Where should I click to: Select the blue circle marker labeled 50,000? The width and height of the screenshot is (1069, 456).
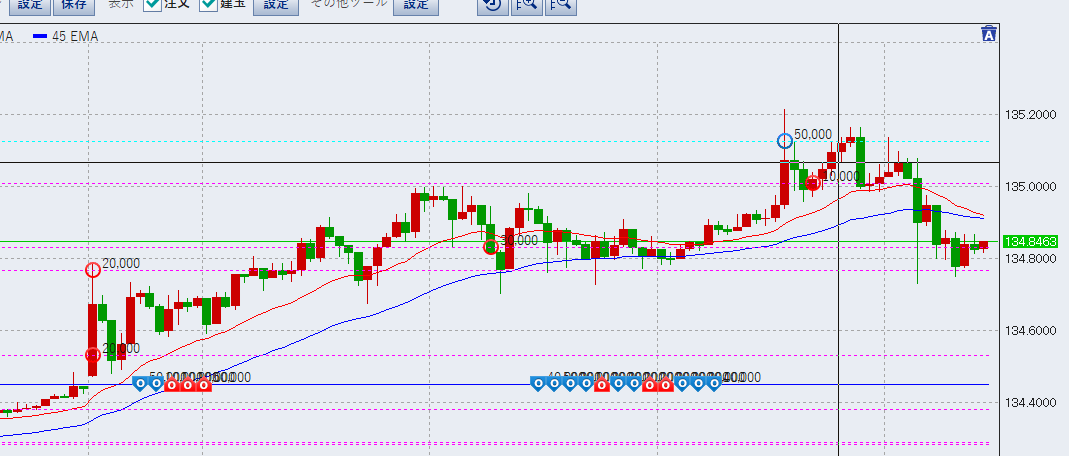click(785, 141)
